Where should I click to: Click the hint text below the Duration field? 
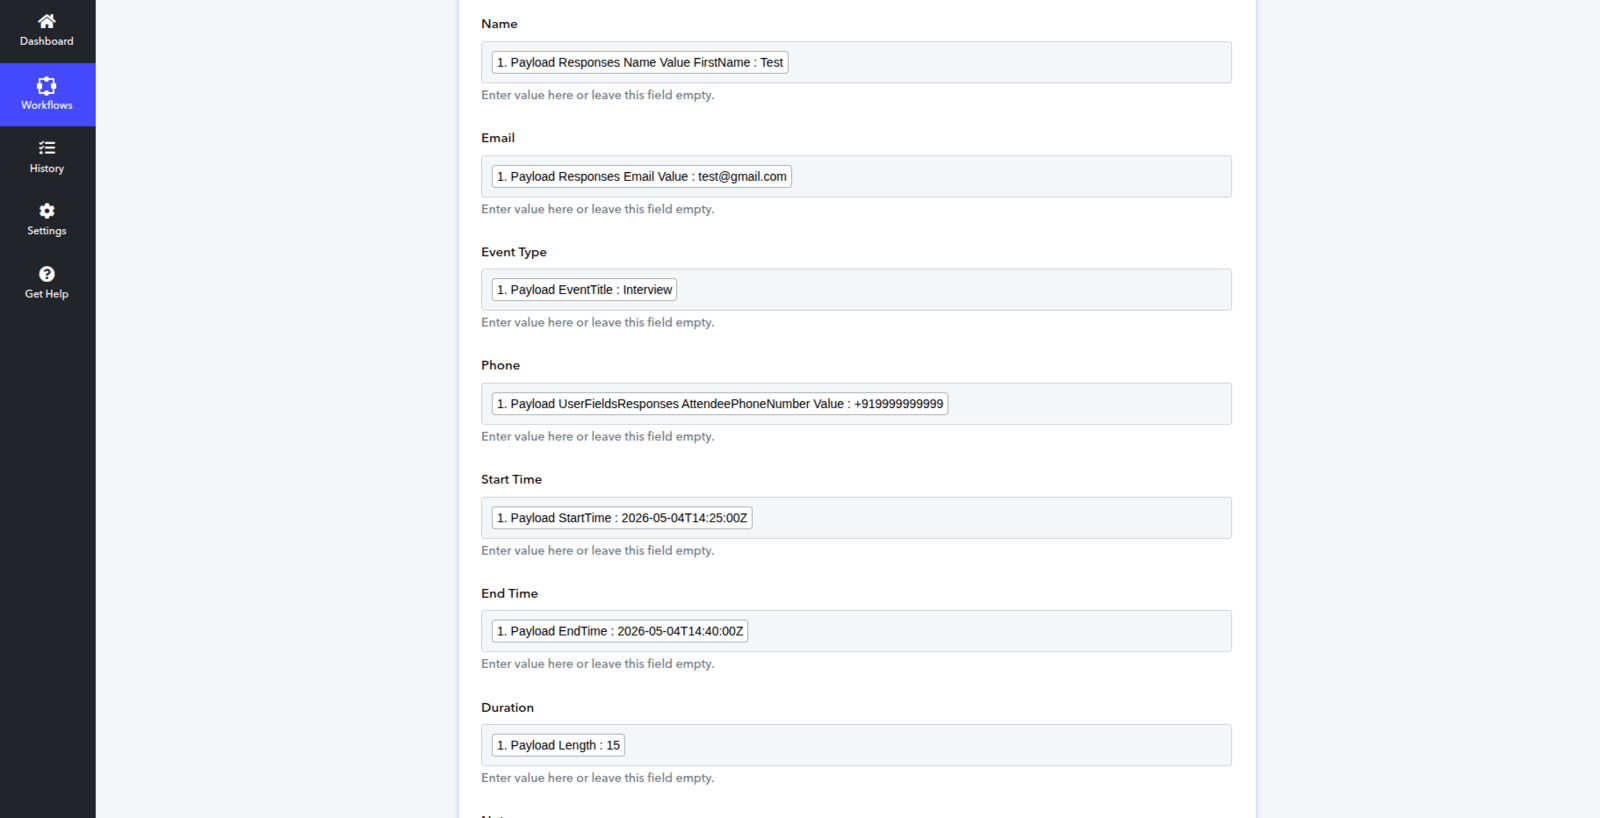(598, 778)
